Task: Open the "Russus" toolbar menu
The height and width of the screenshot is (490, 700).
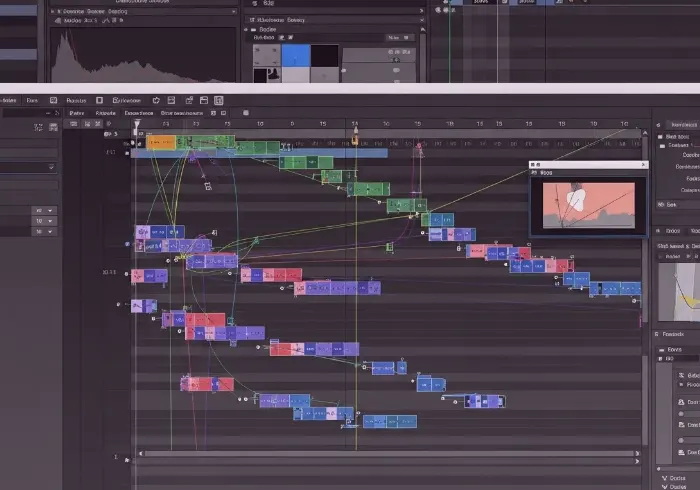Action: click(x=76, y=100)
